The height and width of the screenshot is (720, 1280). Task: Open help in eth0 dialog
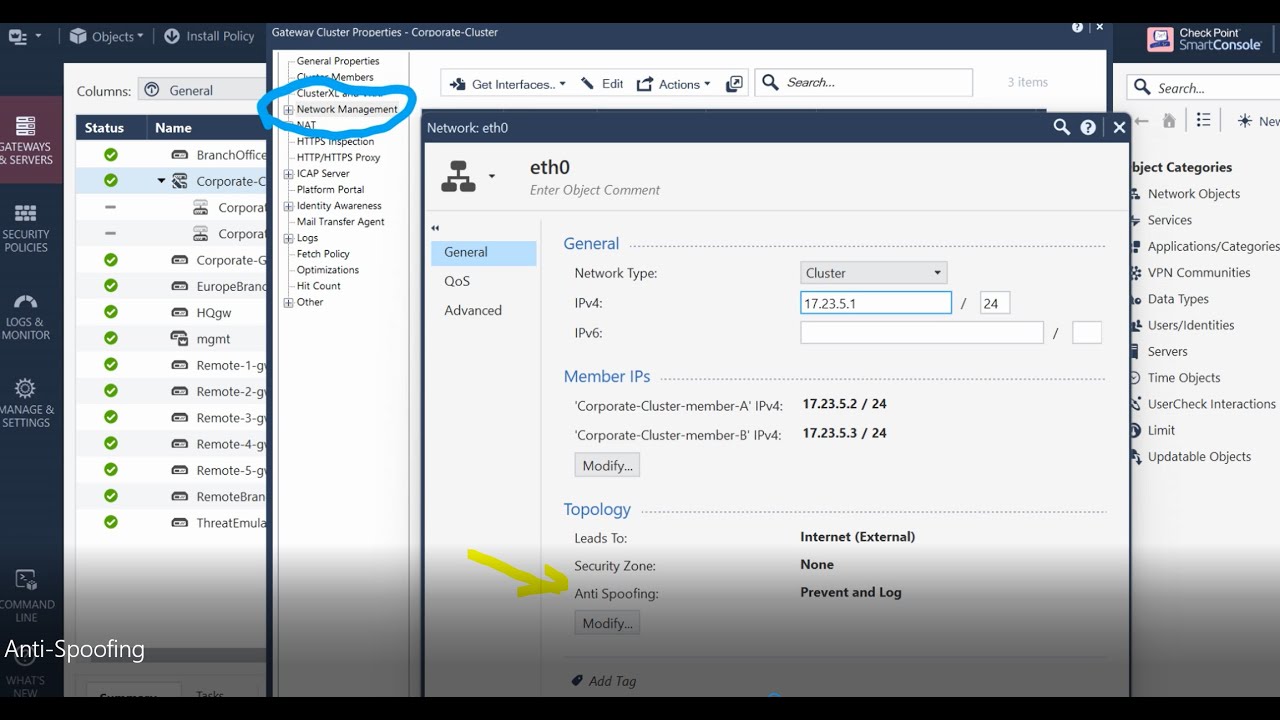[1088, 127]
